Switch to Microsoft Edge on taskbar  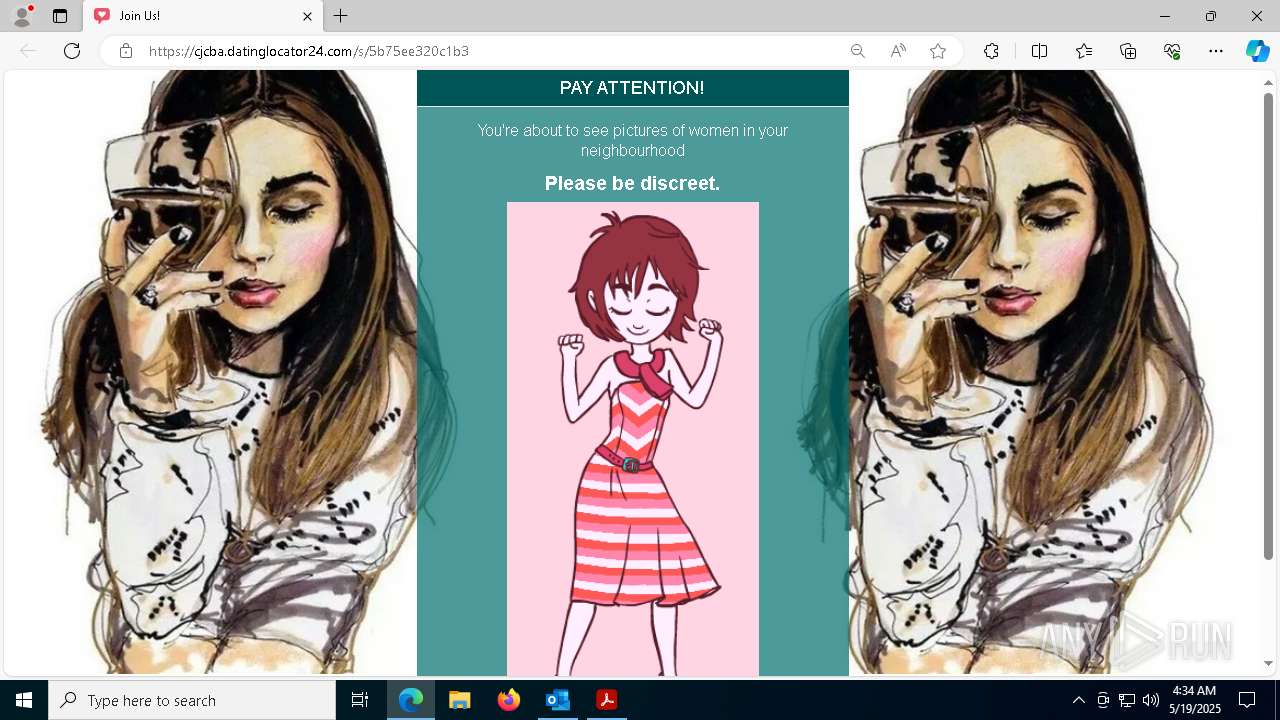pyautogui.click(x=411, y=700)
